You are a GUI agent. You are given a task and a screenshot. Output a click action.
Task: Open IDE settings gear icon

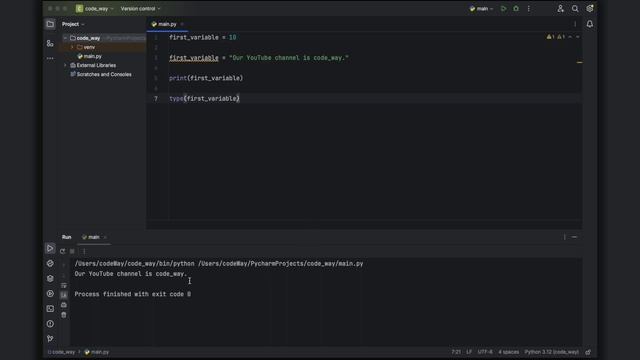590,9
